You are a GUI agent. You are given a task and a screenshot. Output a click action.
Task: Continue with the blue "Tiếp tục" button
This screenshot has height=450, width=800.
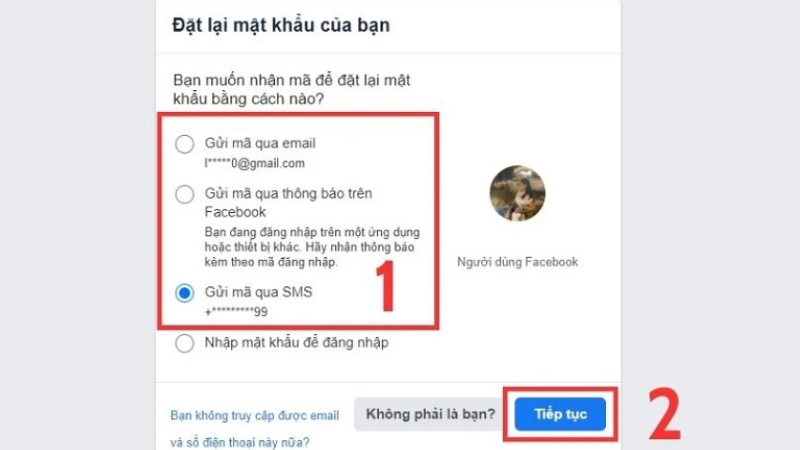560,414
